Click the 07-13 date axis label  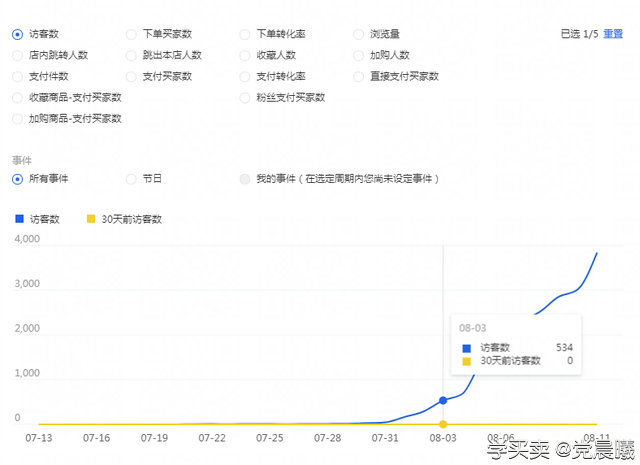pyautogui.click(x=39, y=438)
